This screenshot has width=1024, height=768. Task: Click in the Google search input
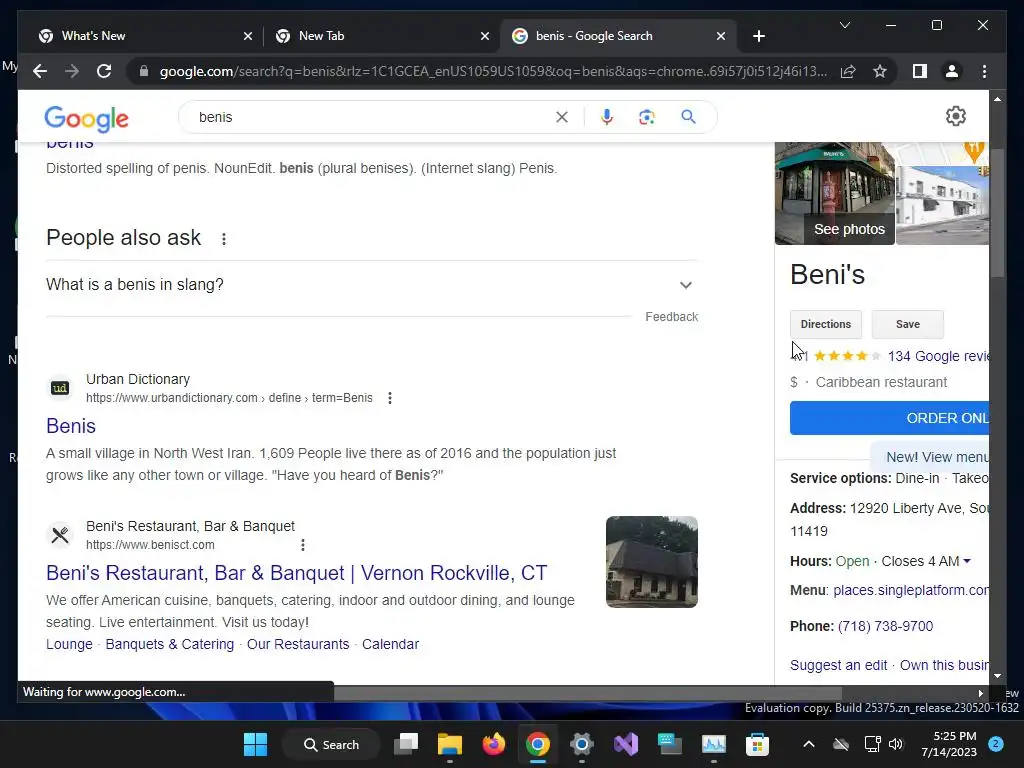pos(372,117)
